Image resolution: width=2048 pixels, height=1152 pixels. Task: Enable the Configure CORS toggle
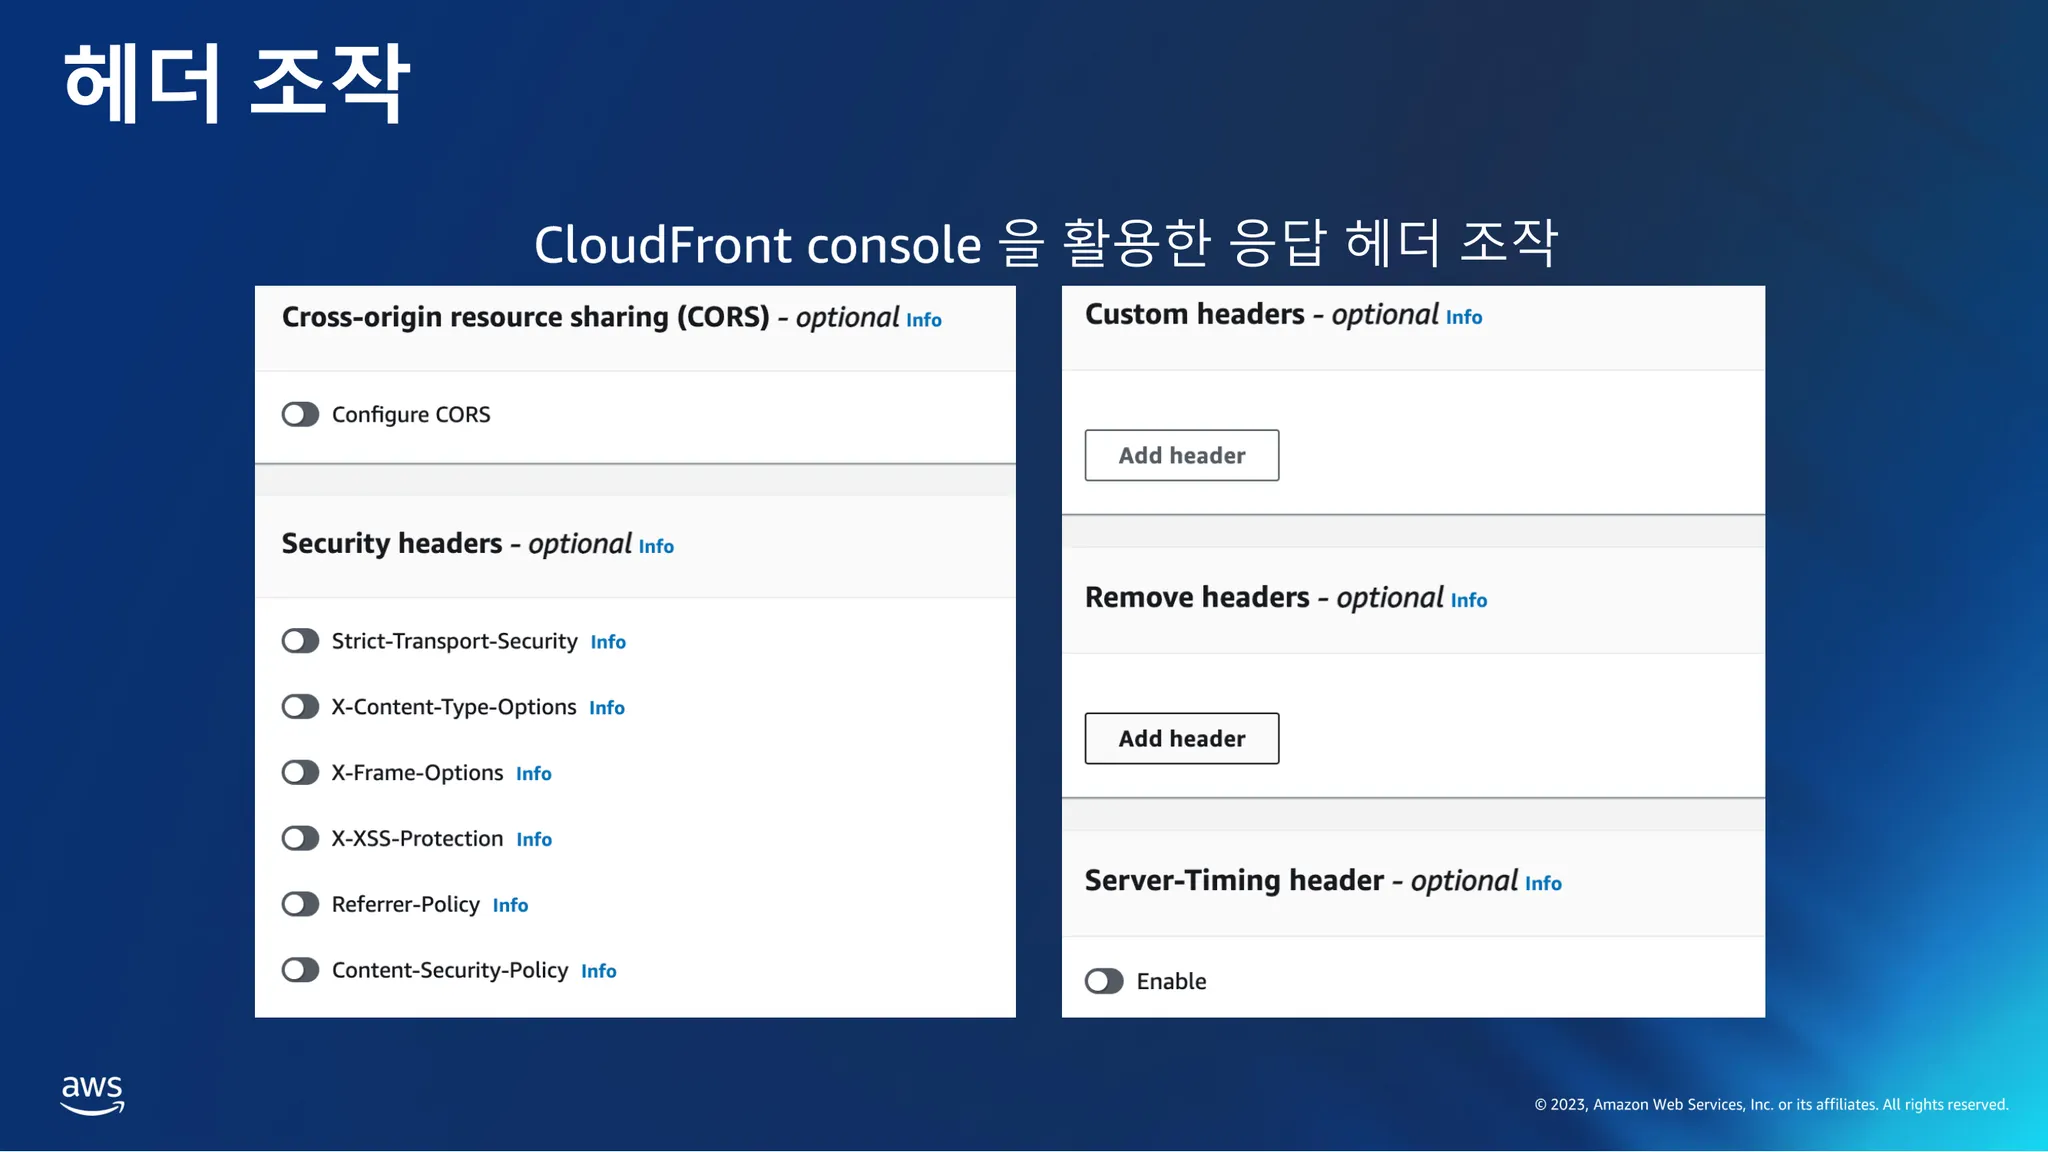tap(300, 414)
